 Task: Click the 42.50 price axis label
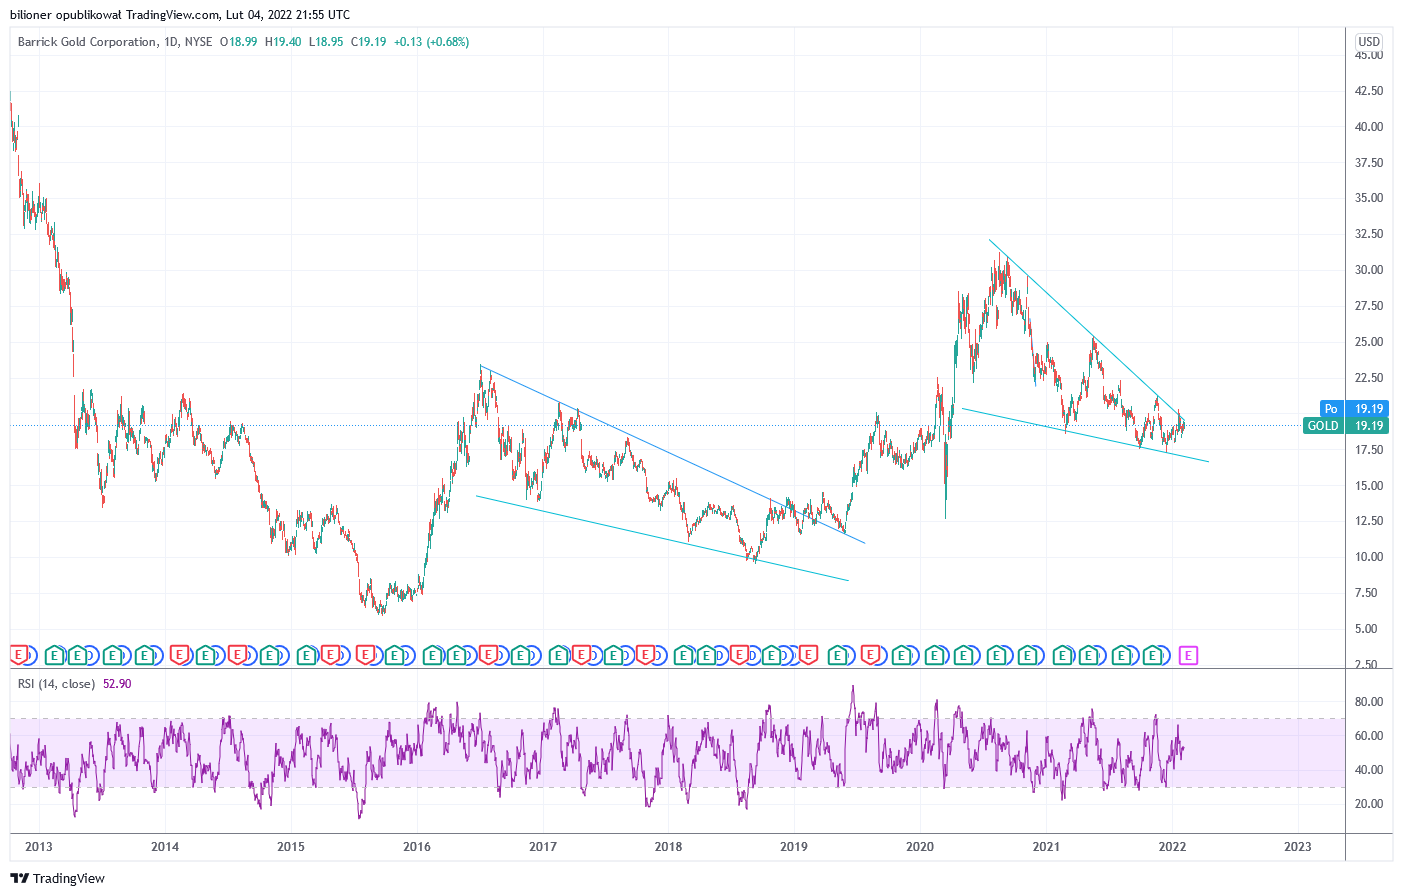1369,91
